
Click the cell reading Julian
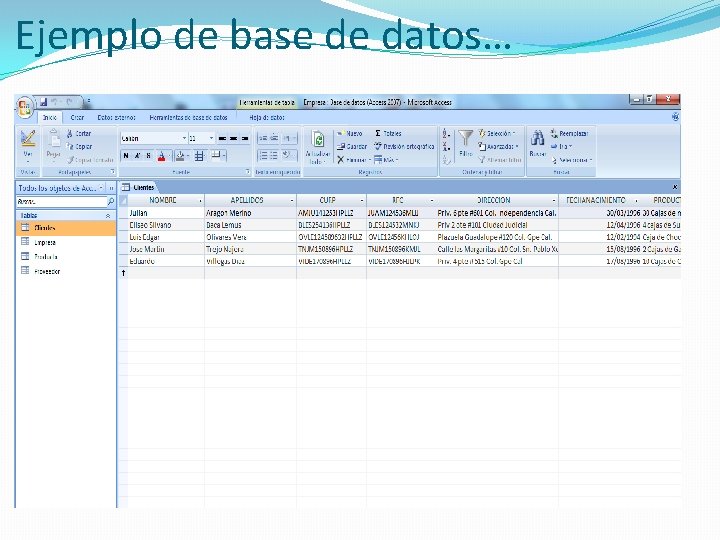click(166, 213)
